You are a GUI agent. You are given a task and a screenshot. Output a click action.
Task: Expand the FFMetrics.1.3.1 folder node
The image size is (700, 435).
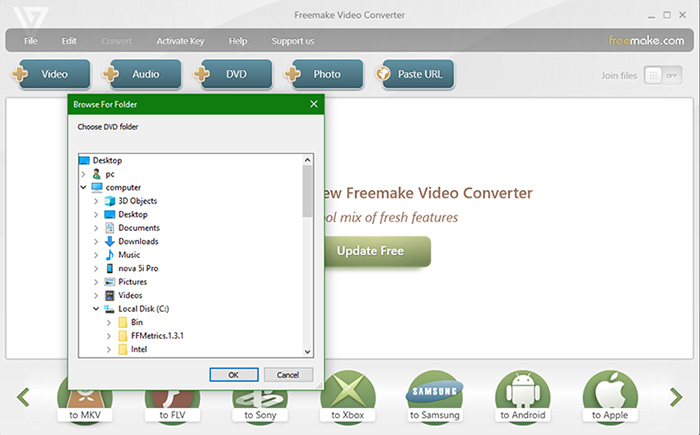click(x=108, y=336)
